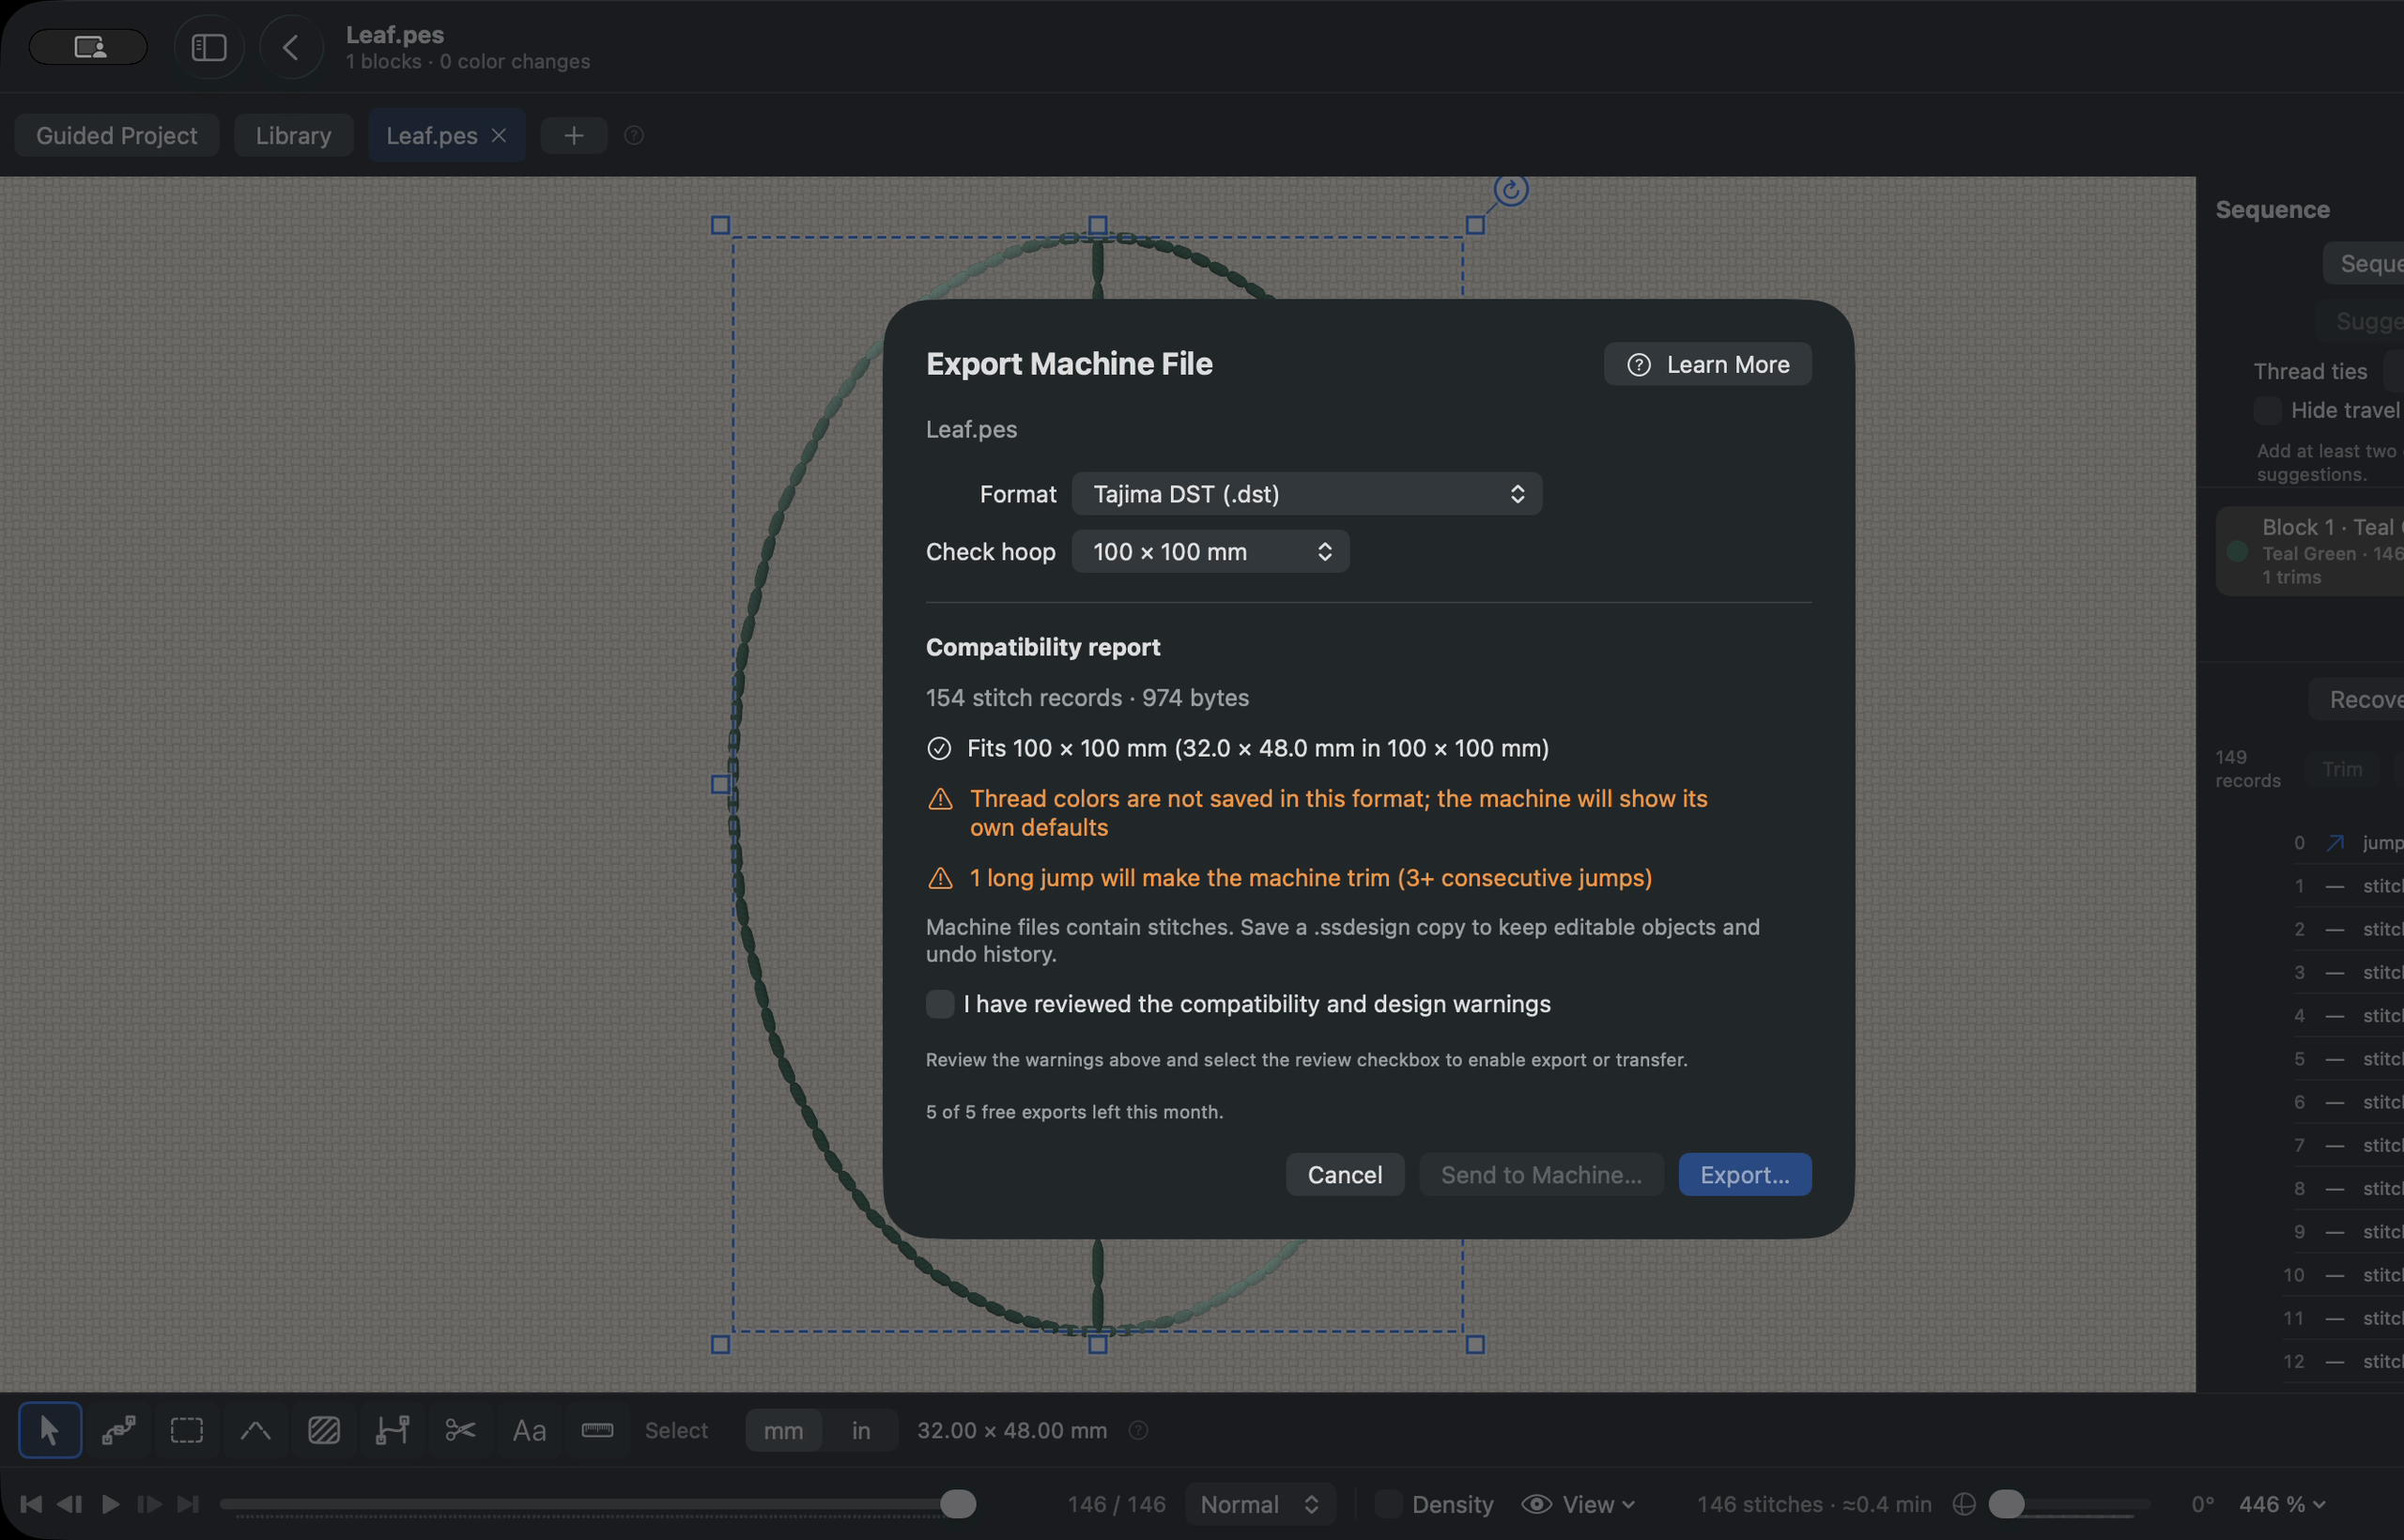Image resolution: width=2404 pixels, height=1540 pixels.
Task: Switch units to mm
Action: click(784, 1430)
